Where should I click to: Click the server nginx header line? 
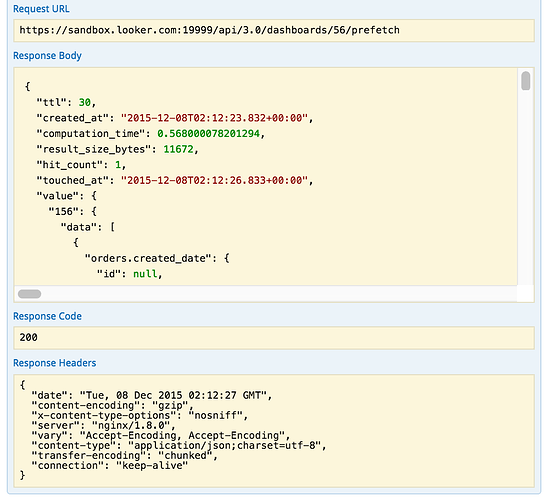[x=103, y=425]
